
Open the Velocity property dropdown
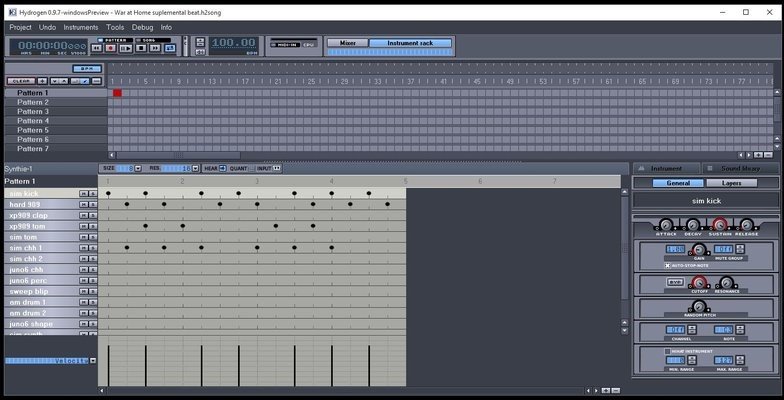click(x=92, y=360)
